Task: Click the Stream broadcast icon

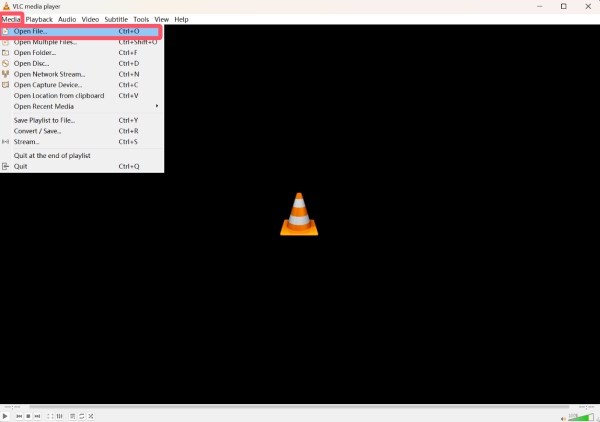Action: click(5, 142)
